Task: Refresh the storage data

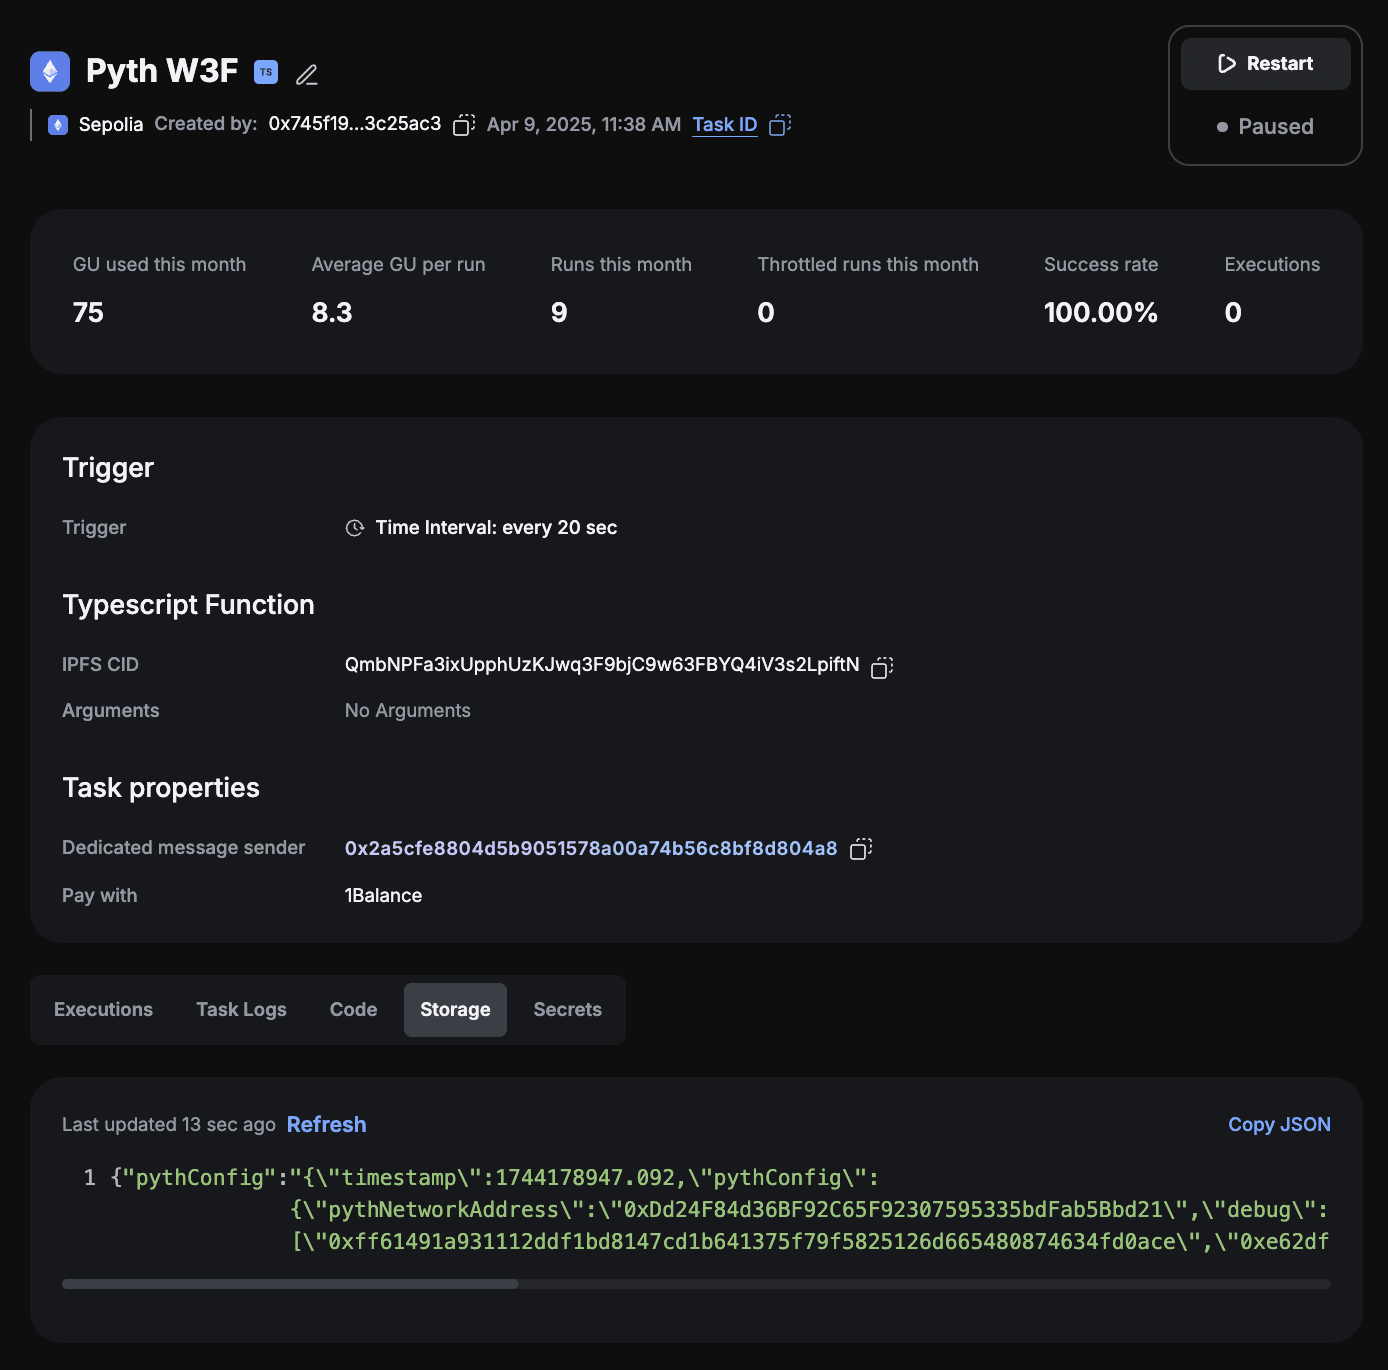Action: (326, 1125)
